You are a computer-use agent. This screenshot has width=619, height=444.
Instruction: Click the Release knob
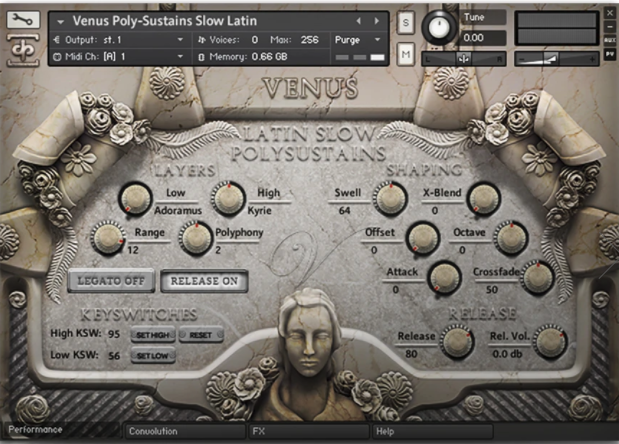[x=457, y=342]
